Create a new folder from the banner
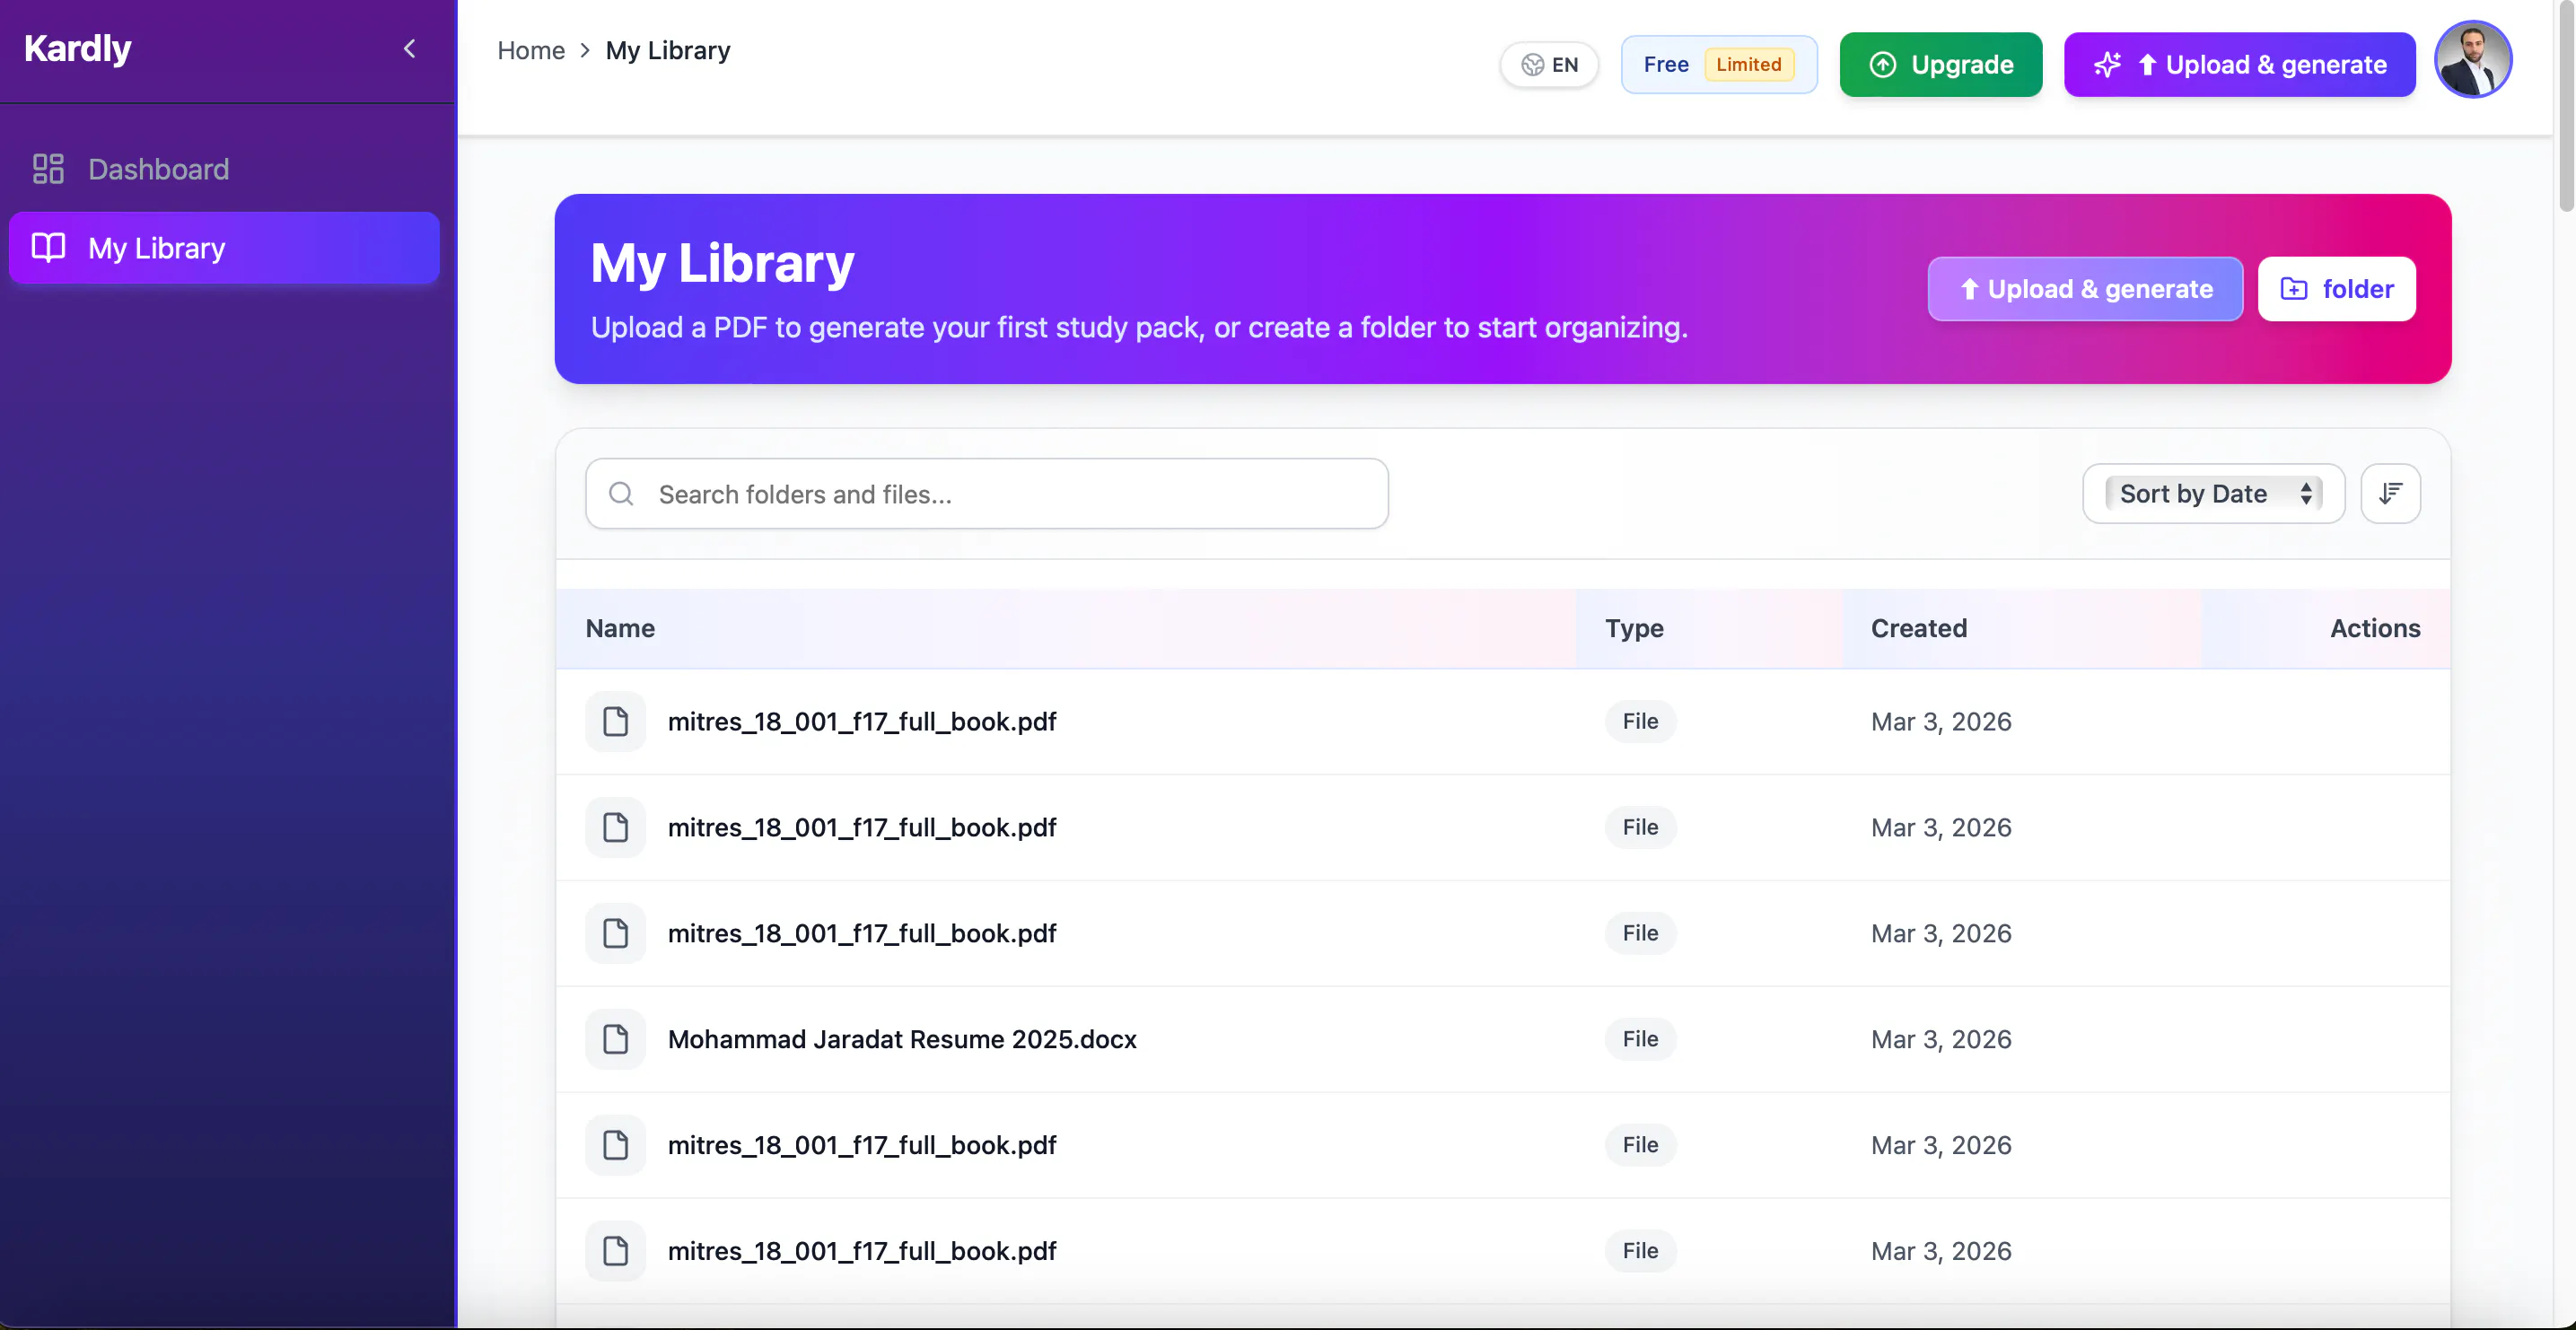This screenshot has width=2576, height=1330. coord(2337,289)
